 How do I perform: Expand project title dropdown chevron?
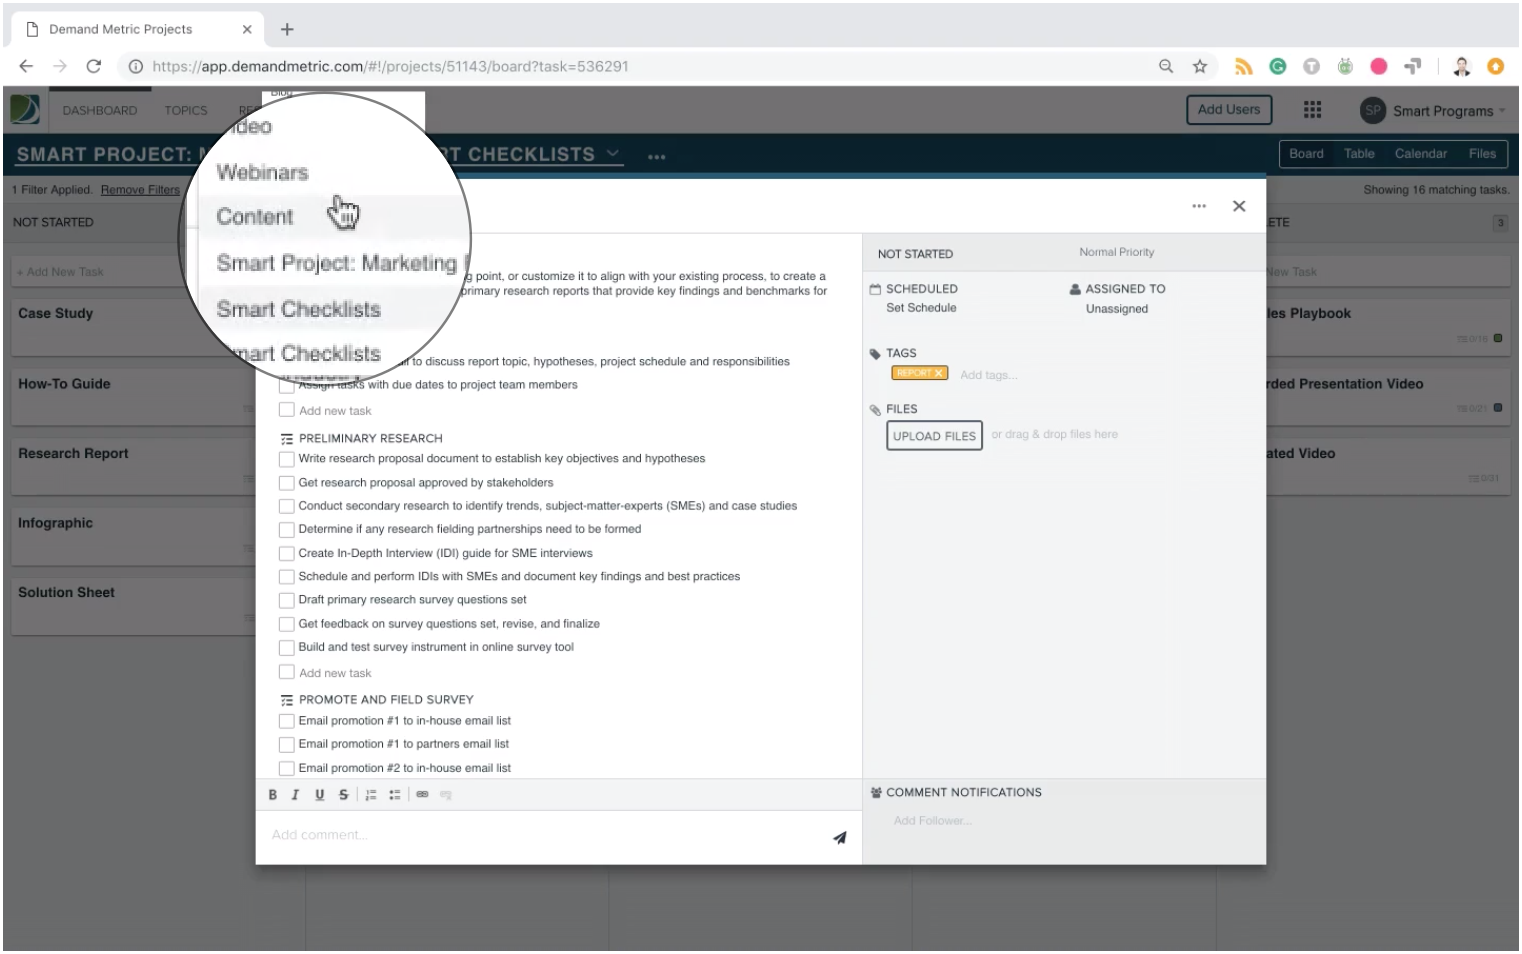point(613,153)
